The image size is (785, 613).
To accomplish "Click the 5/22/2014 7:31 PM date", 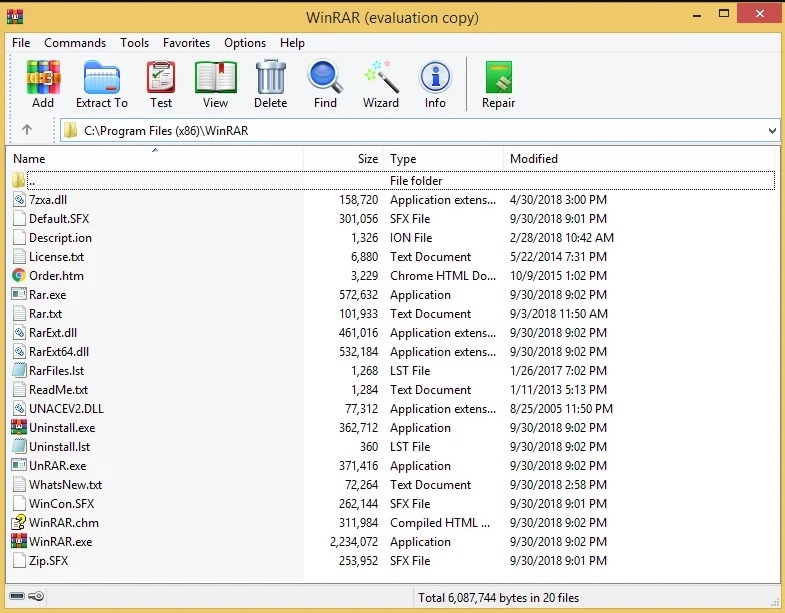I will point(558,256).
